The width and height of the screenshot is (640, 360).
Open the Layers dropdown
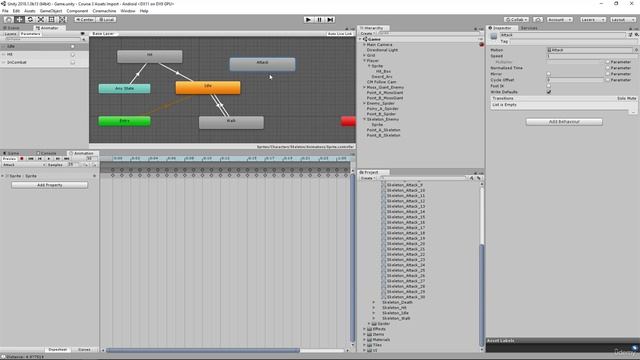click(x=592, y=20)
